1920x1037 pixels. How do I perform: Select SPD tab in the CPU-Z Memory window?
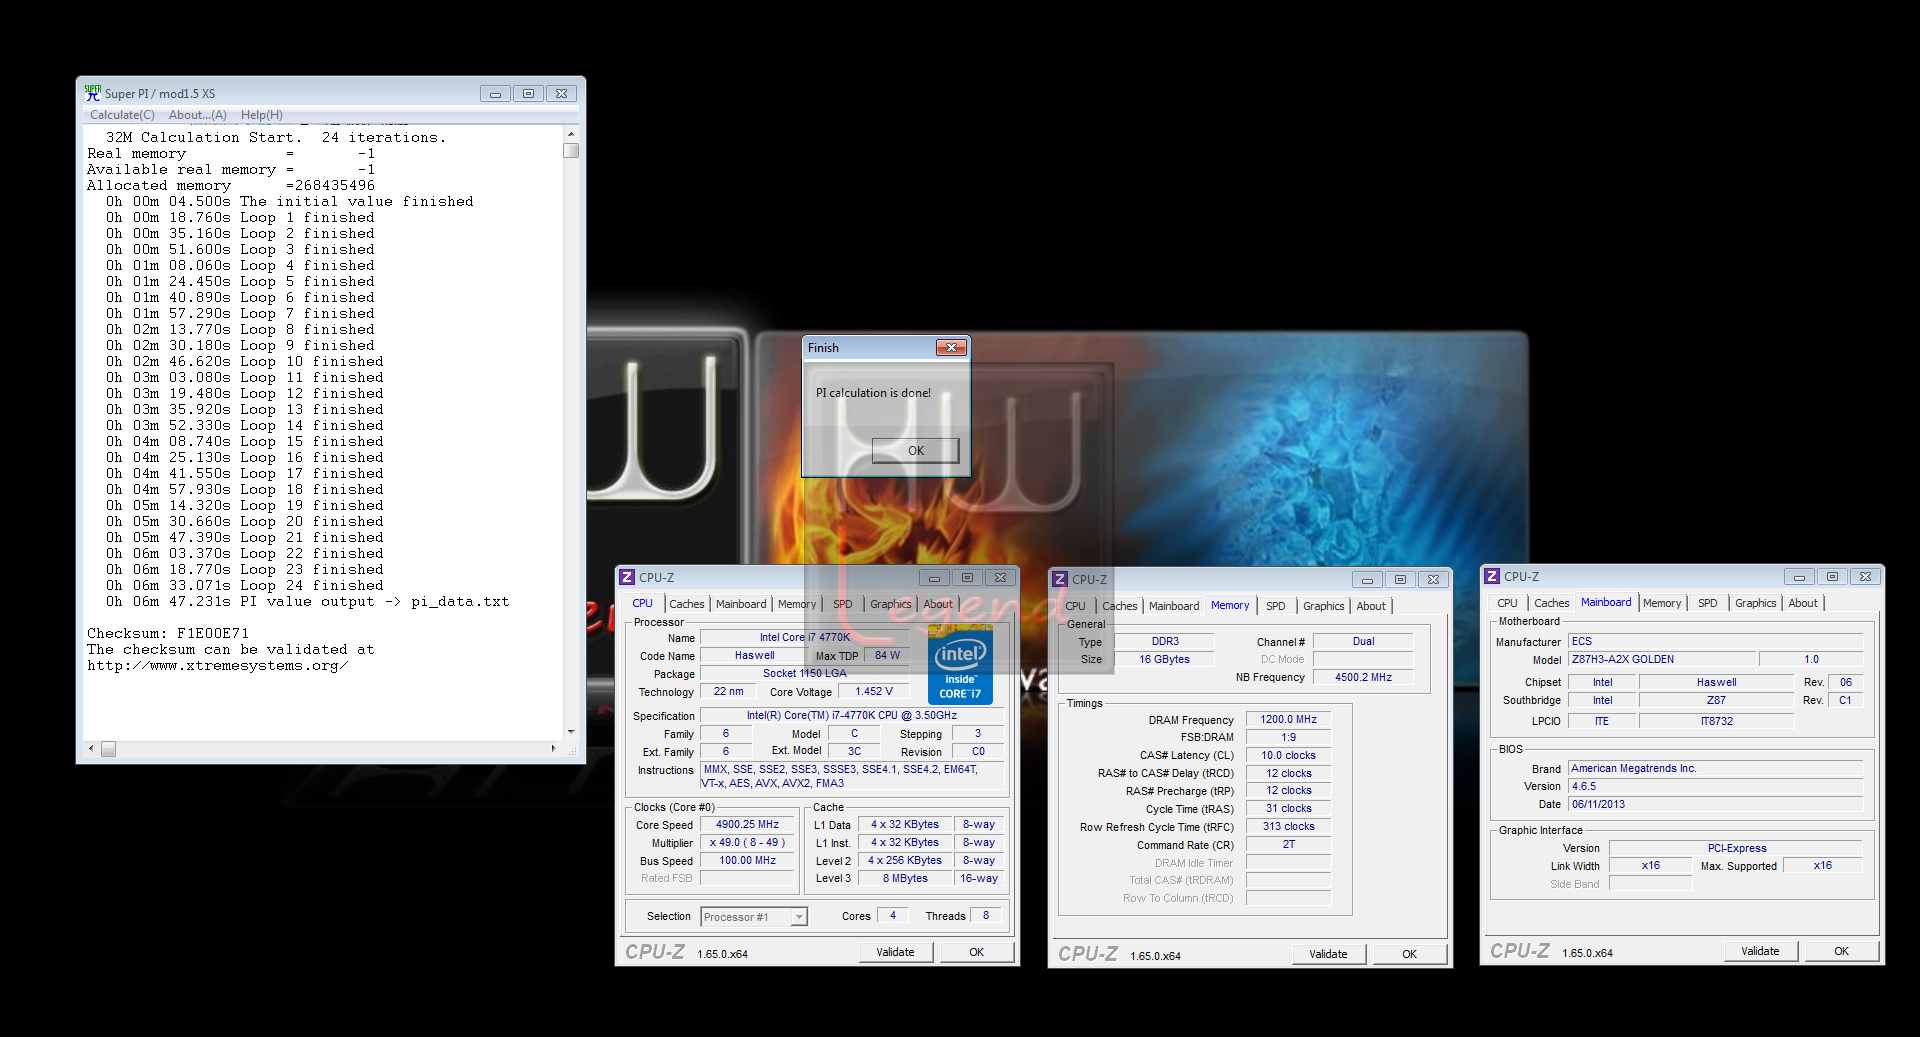coord(1276,606)
